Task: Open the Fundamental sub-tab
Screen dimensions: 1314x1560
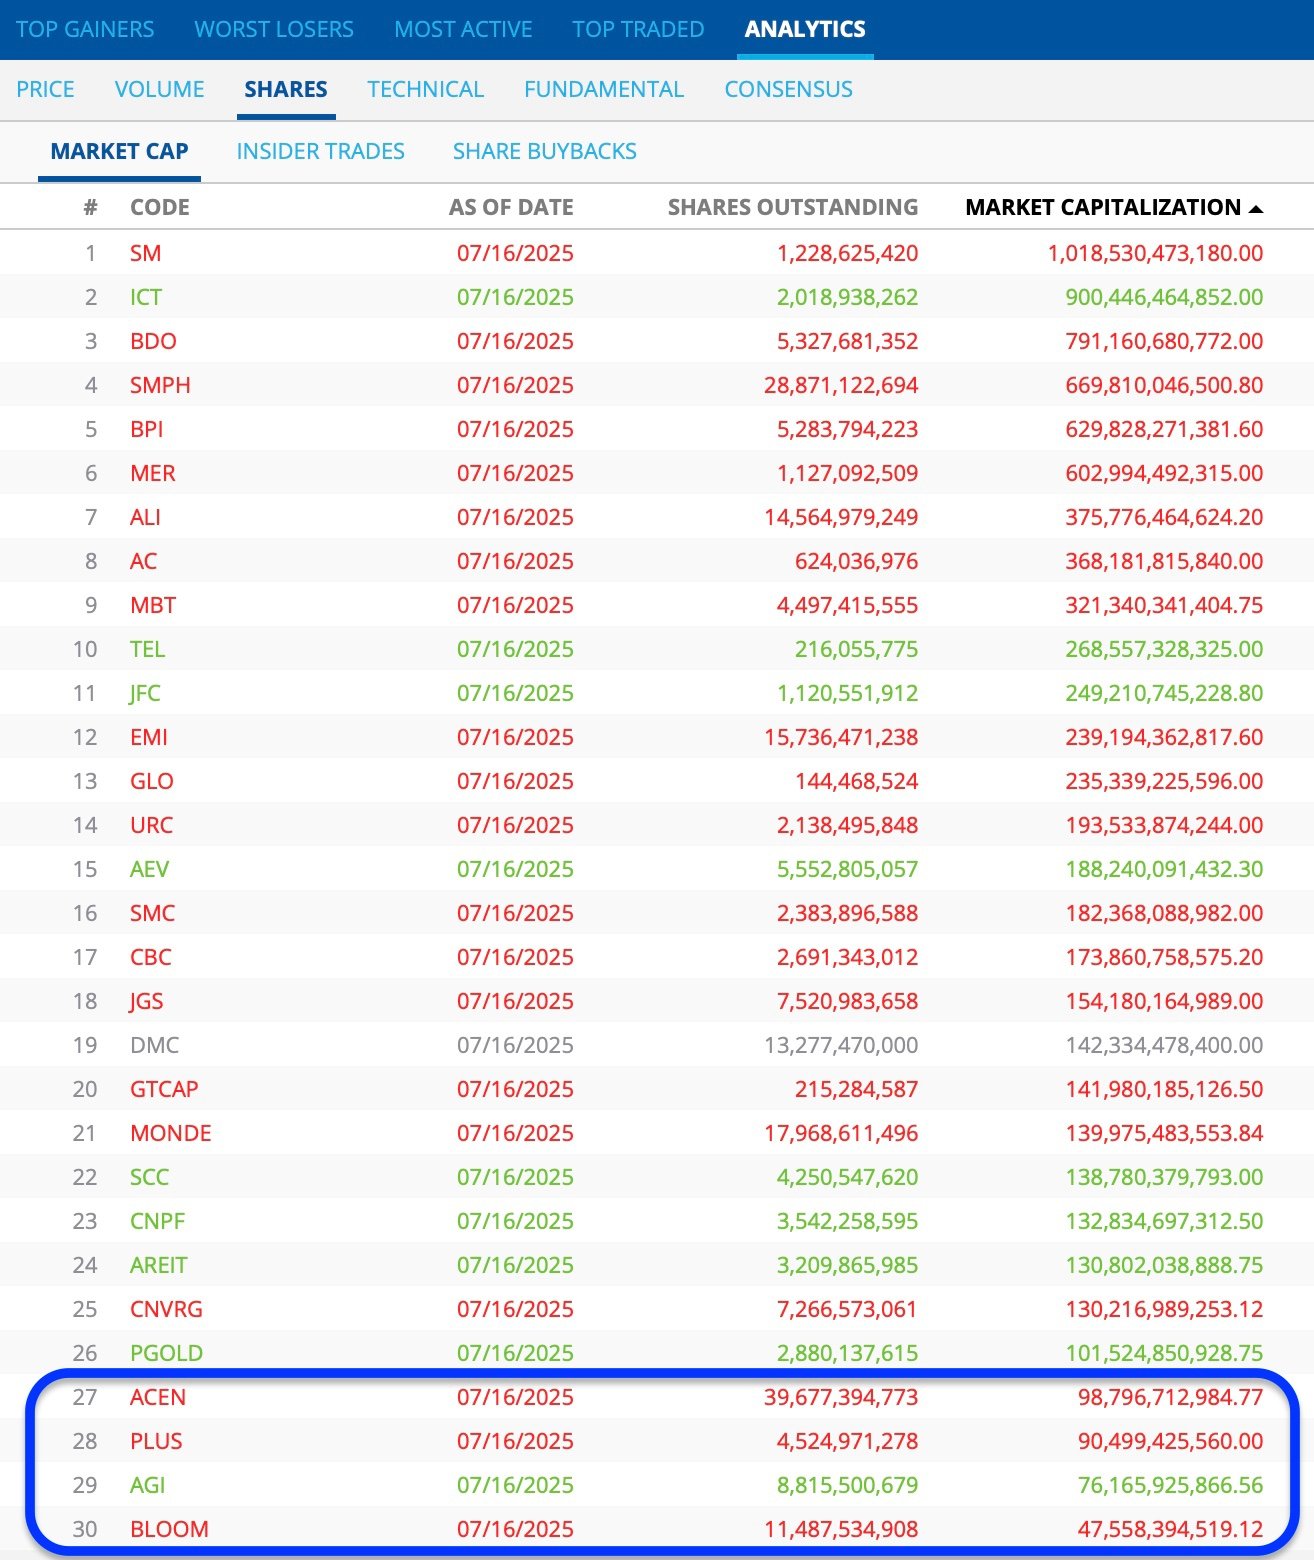Action: (604, 89)
